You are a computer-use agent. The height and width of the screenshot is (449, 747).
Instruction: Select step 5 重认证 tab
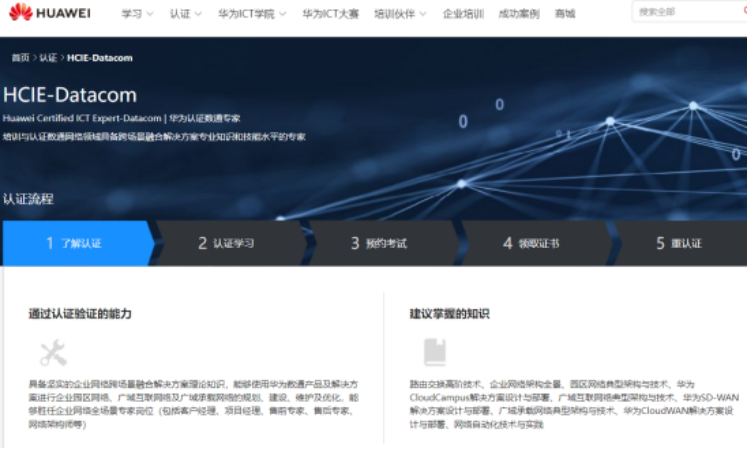pos(681,243)
